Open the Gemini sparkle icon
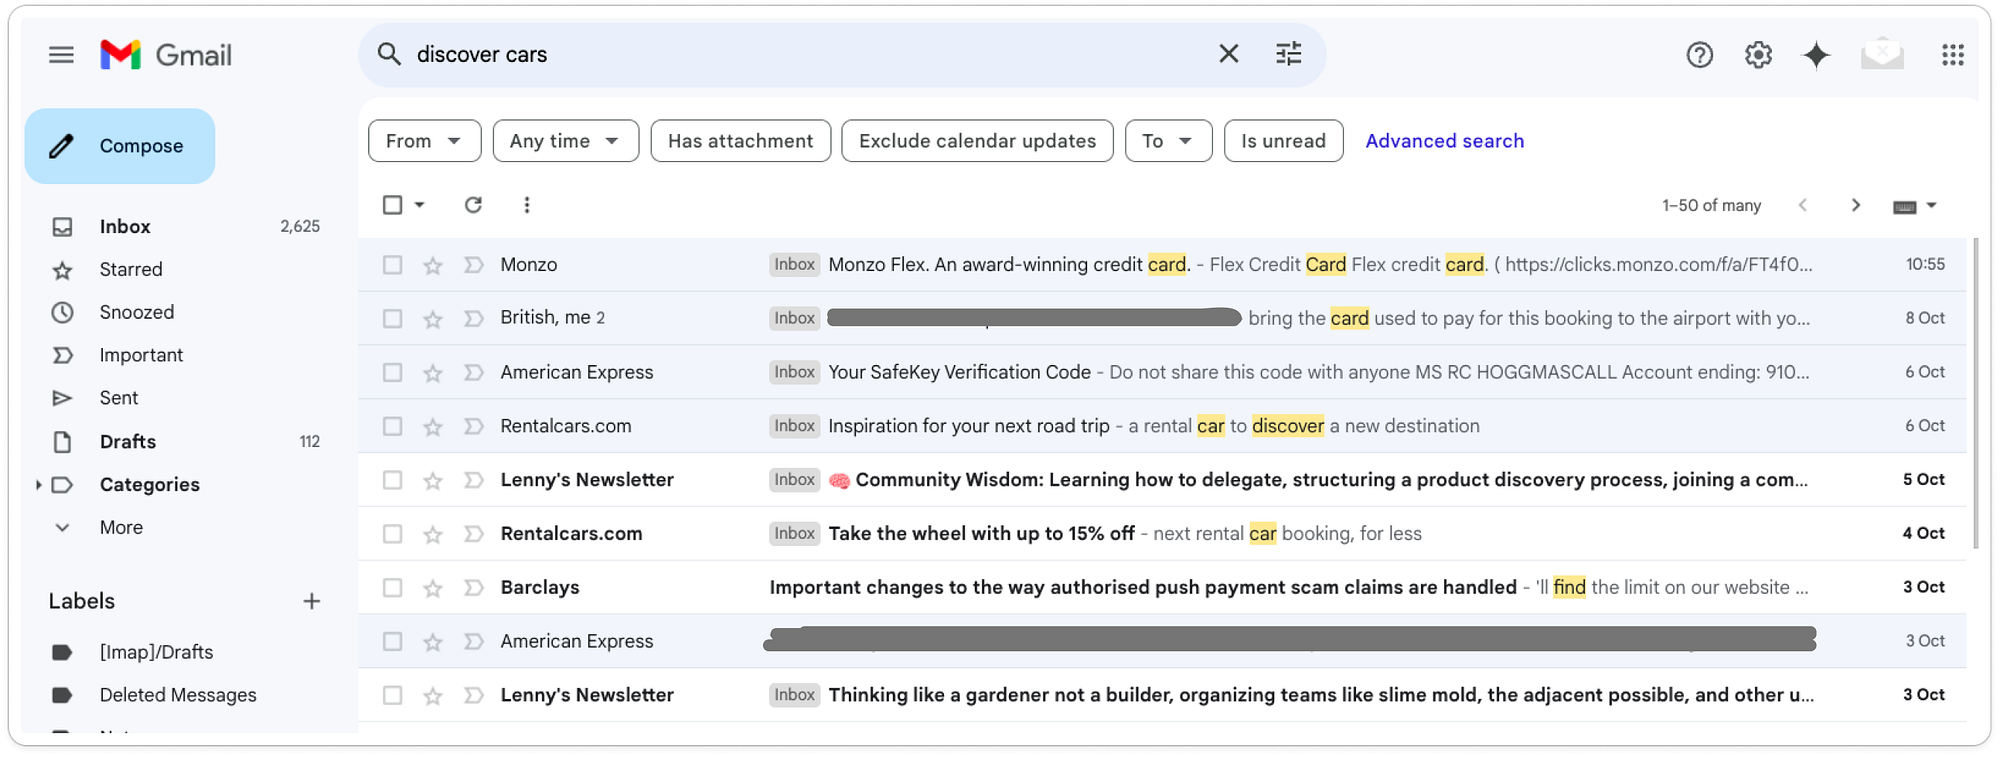The width and height of the screenshot is (2000, 757). [1816, 55]
